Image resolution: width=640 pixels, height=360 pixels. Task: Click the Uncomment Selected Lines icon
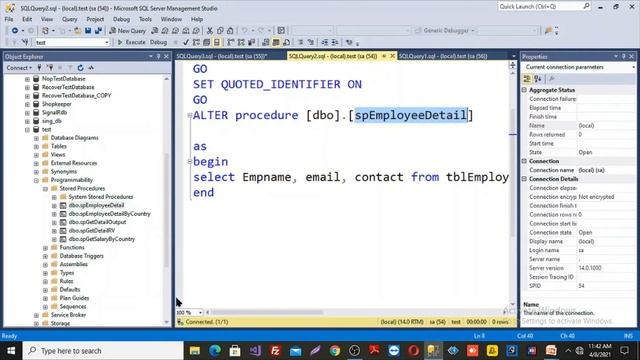point(311,42)
